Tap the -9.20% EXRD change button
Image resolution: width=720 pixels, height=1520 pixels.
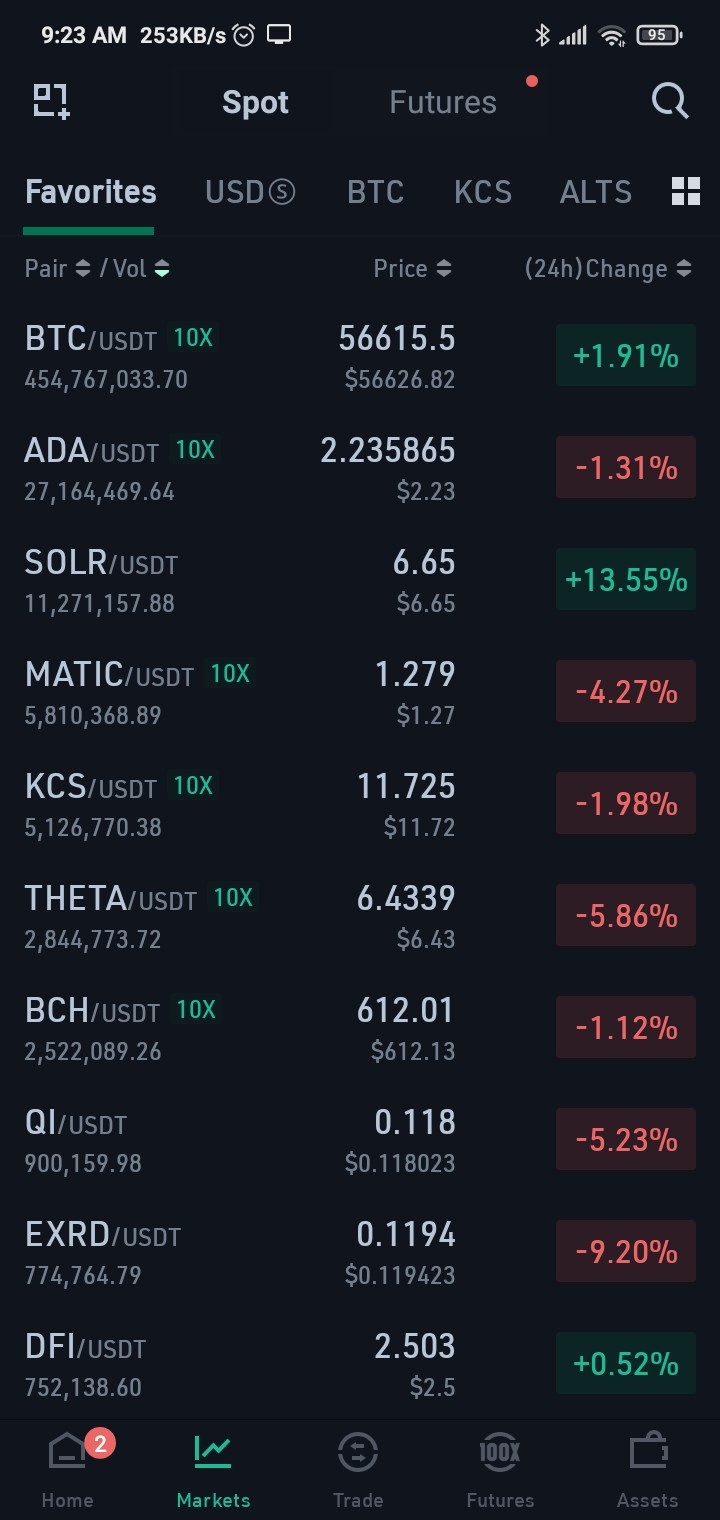point(626,1252)
